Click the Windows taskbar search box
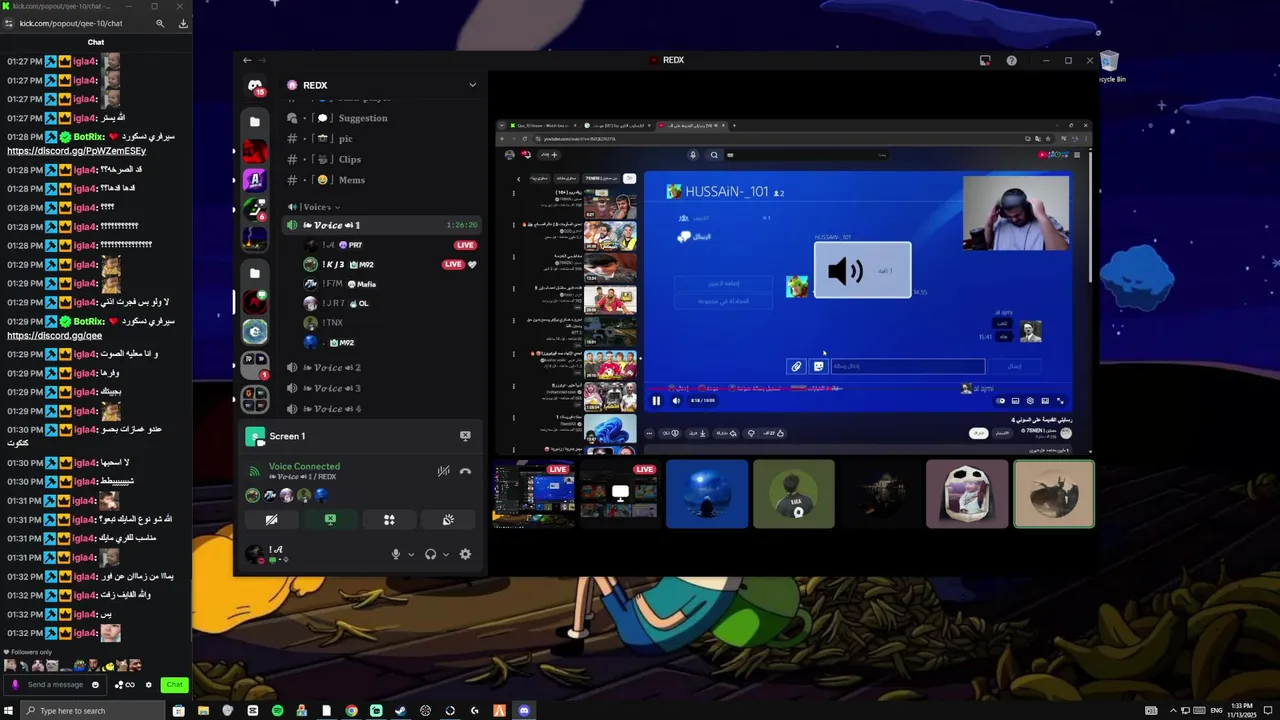Viewport: 1280px width, 720px height. pyautogui.click(x=92, y=710)
